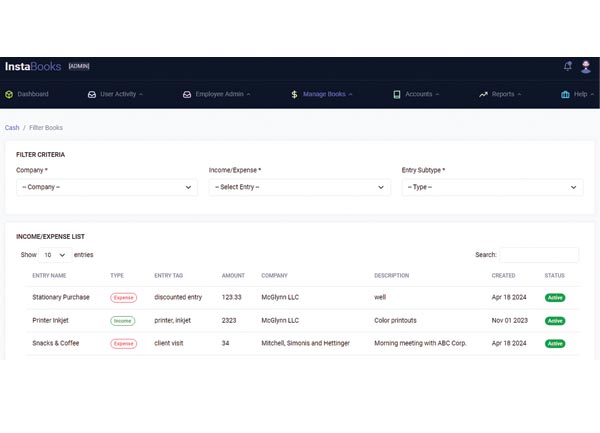Open the user profile avatar
Image resolution: width=600 pixels, height=433 pixels.
586,67
